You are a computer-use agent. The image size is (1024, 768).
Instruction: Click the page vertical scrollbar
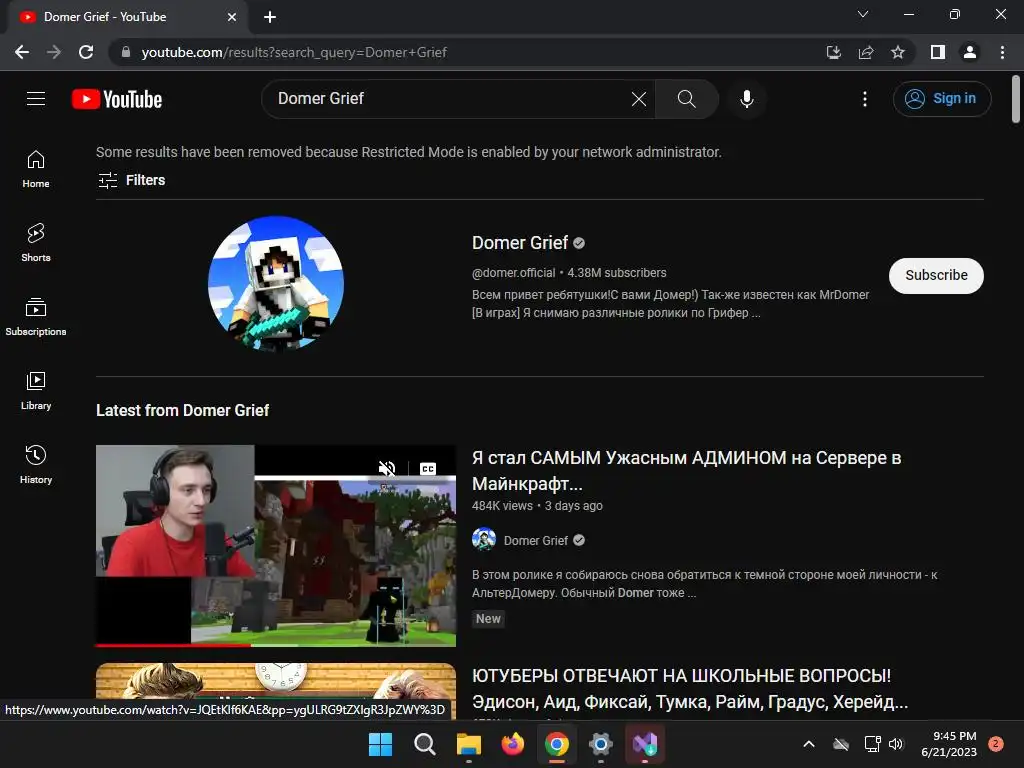pyautogui.click(x=1016, y=99)
